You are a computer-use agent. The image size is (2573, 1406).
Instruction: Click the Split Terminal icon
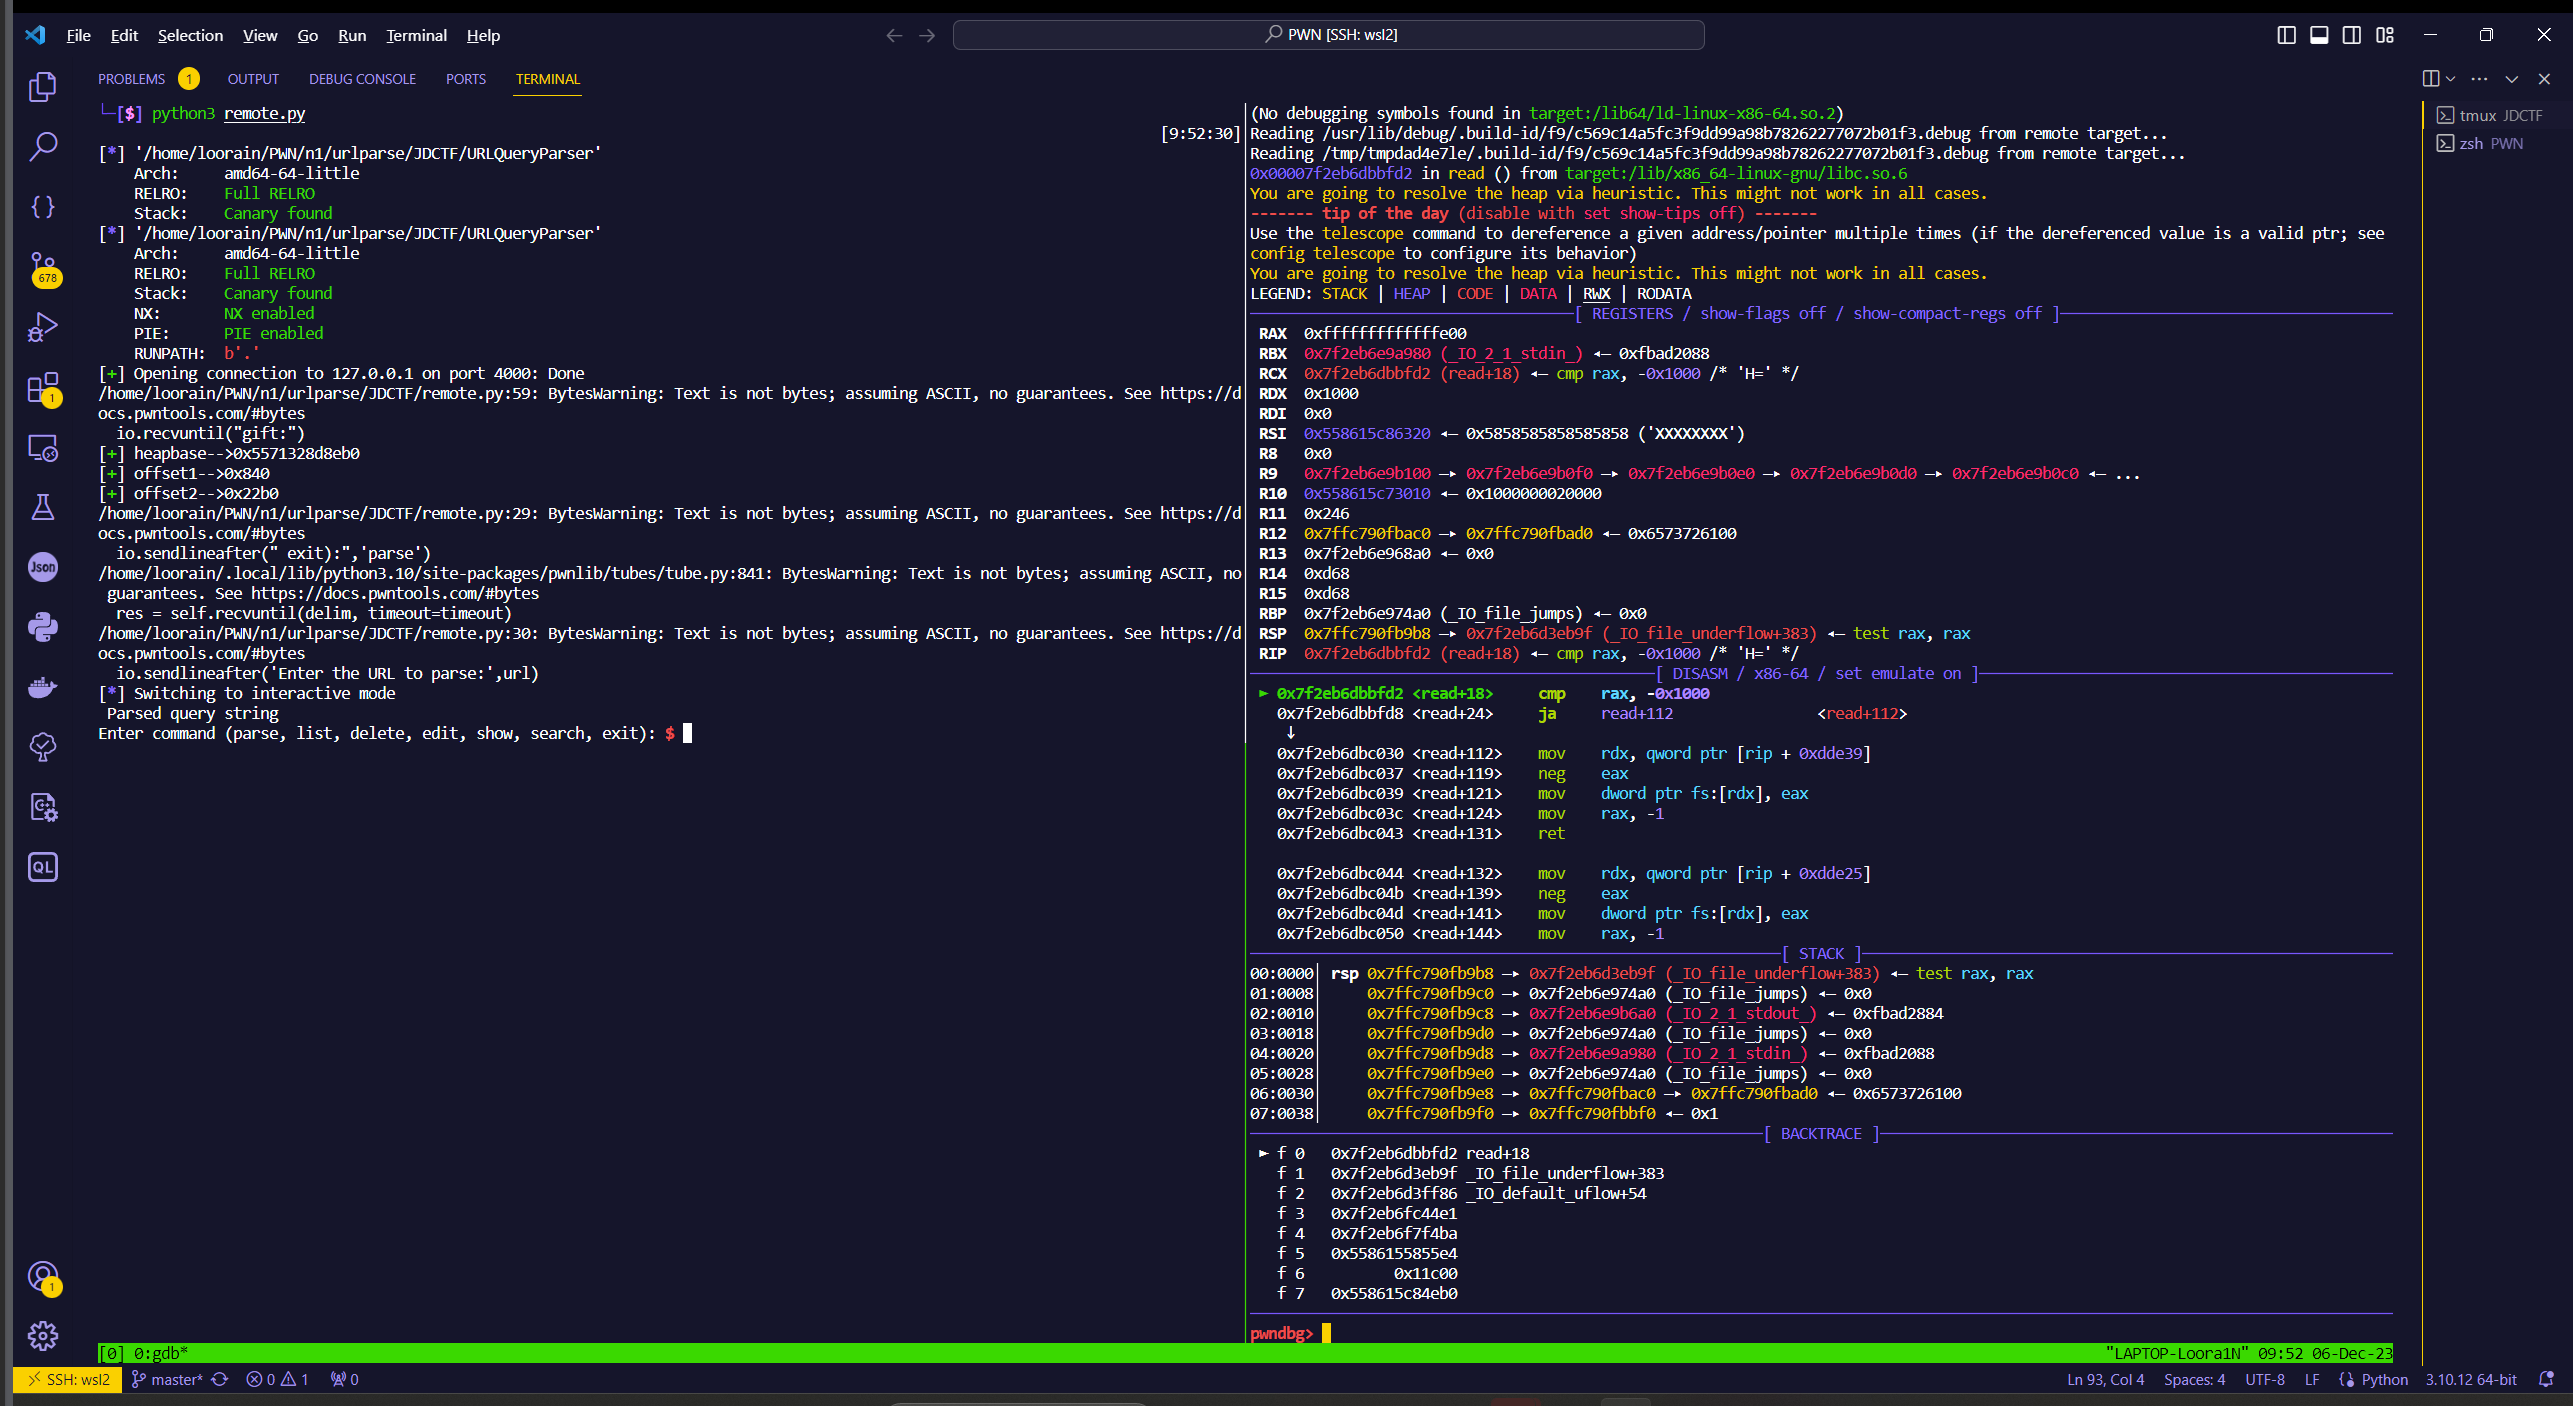coord(2430,79)
